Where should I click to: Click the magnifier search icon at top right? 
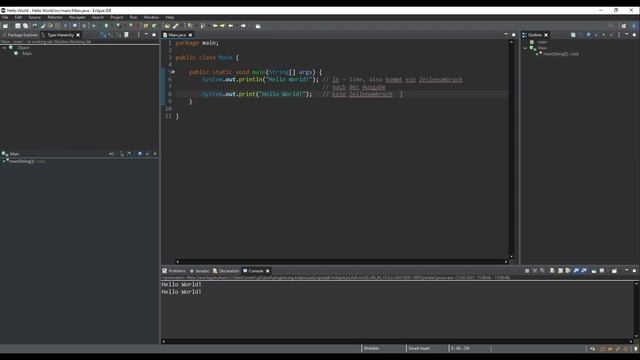[x=611, y=26]
